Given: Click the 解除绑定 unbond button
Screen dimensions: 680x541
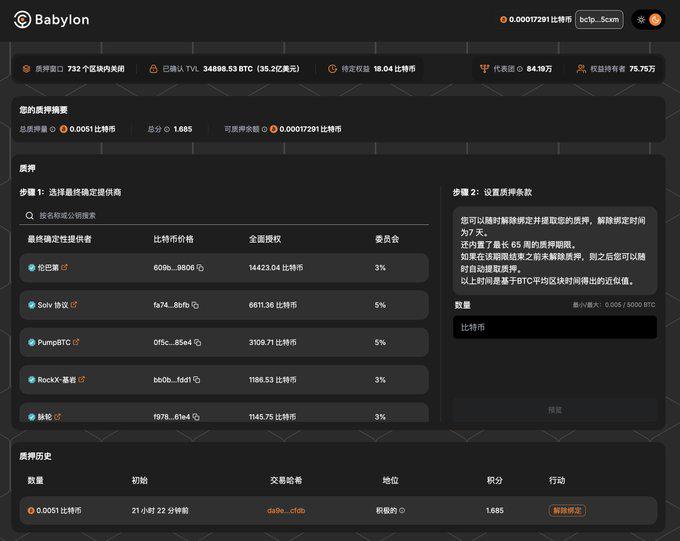Looking at the screenshot, I should pos(567,511).
